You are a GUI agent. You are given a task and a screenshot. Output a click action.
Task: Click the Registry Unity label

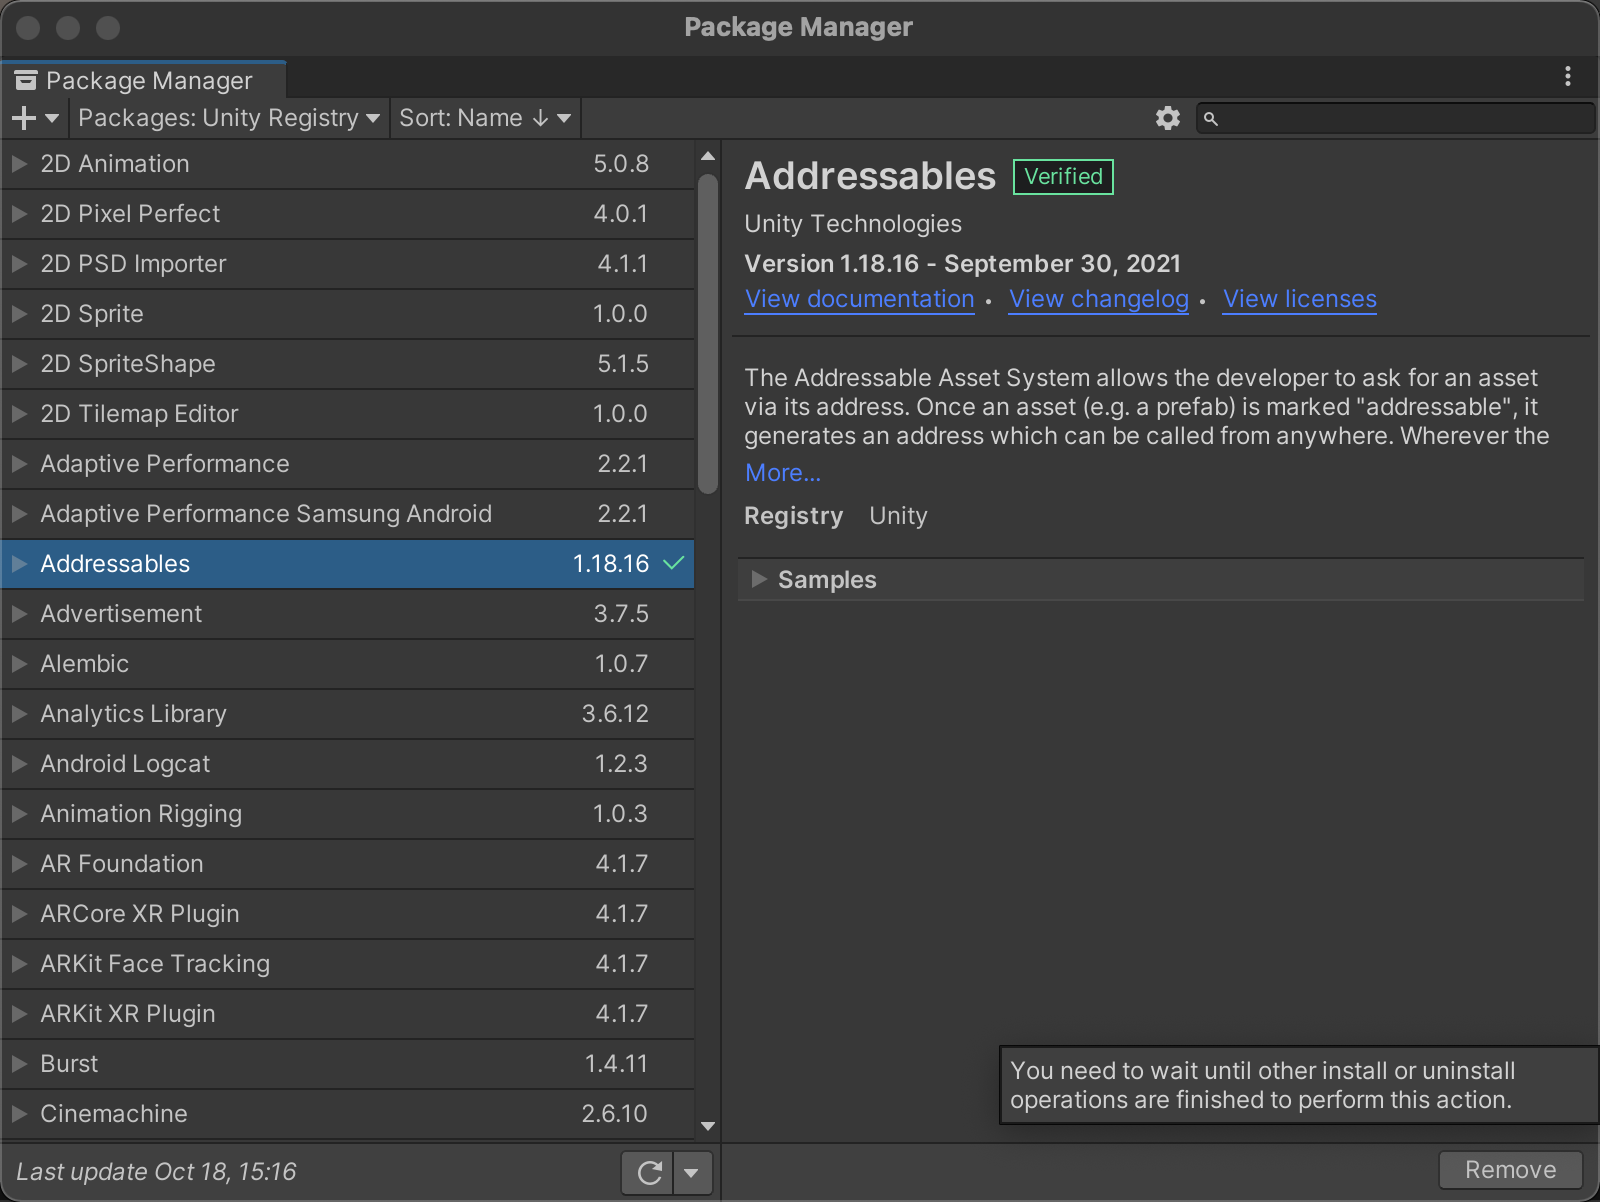[x=836, y=516]
